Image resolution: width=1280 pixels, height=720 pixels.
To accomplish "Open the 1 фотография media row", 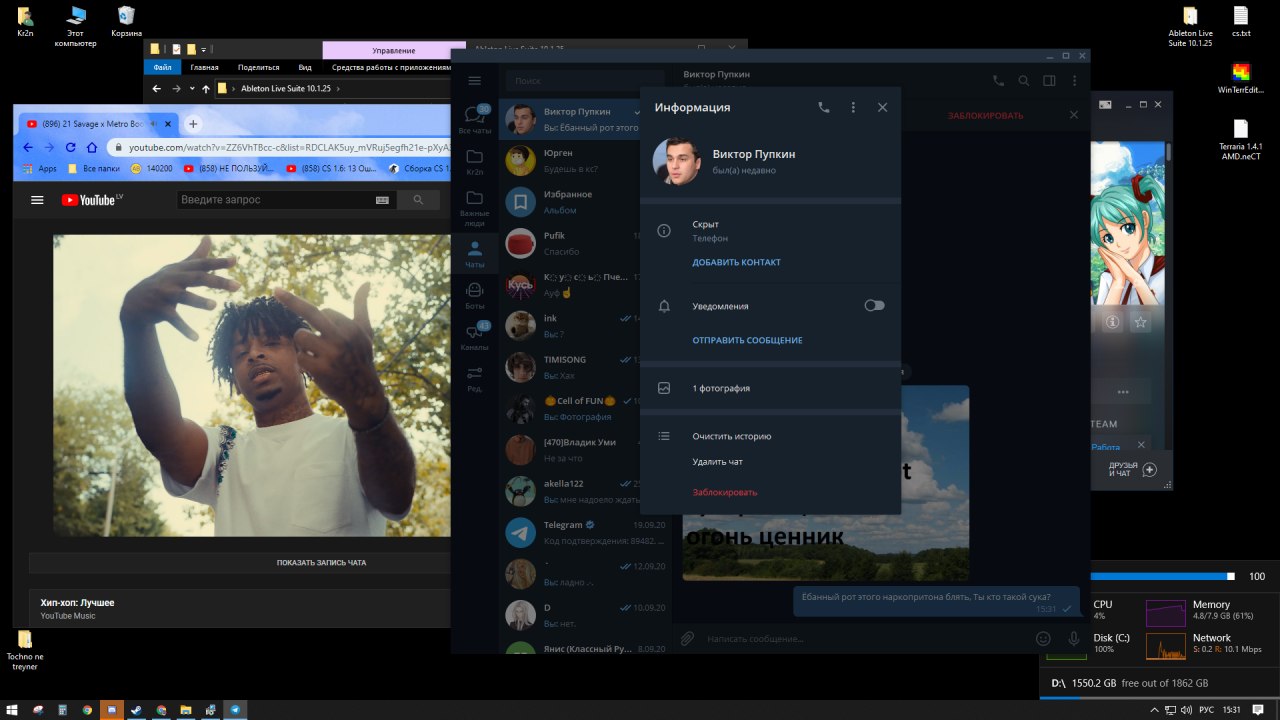I will click(x=770, y=388).
